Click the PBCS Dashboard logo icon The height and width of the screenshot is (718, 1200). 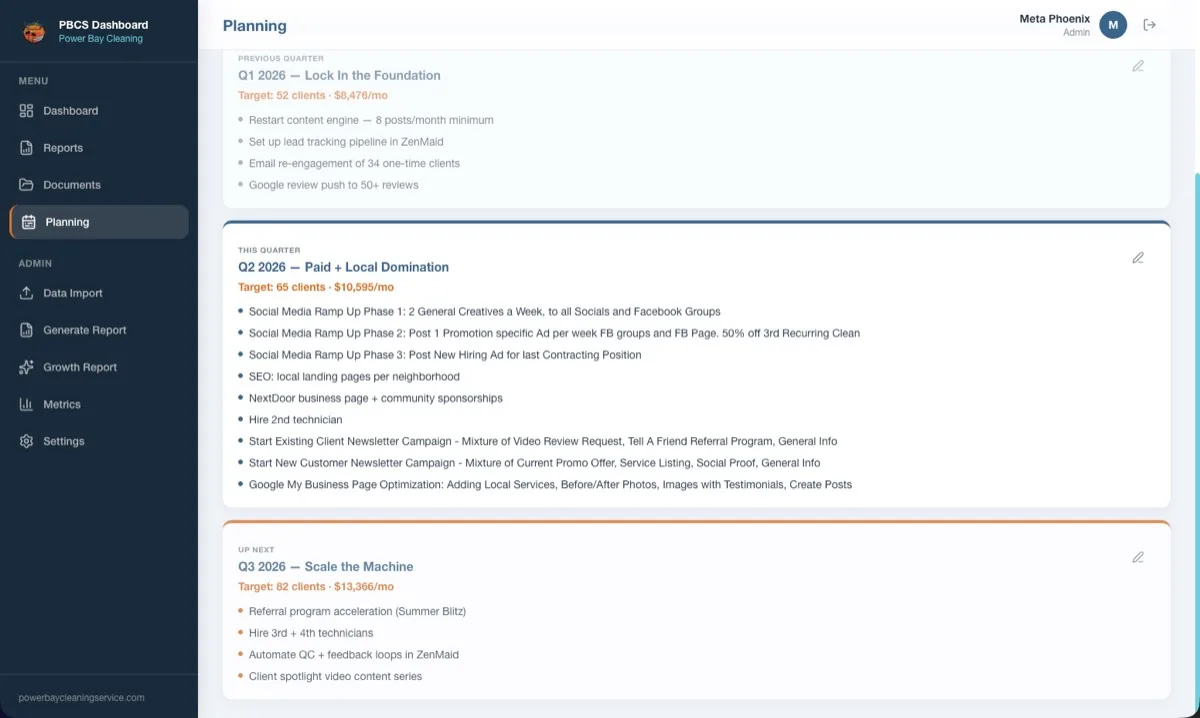click(x=34, y=31)
